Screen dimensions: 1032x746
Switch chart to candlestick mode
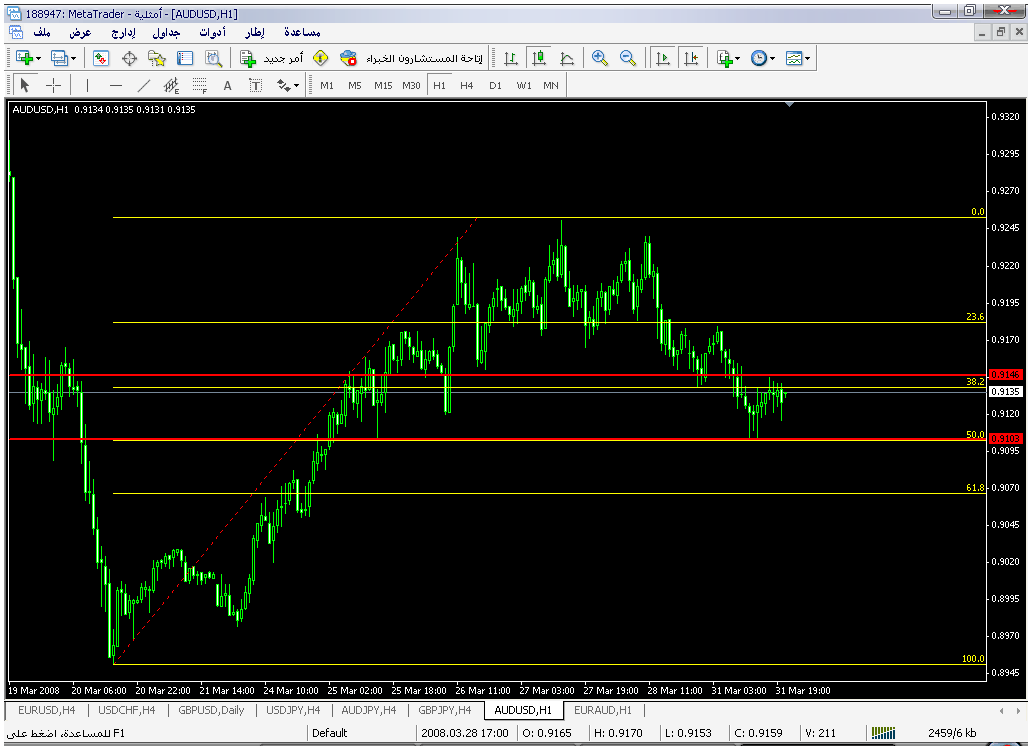coord(539,59)
